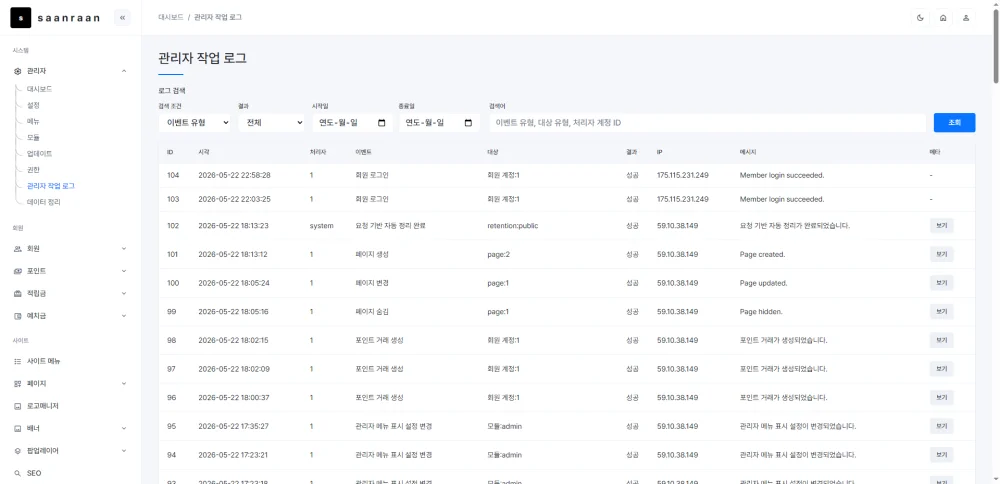Image resolution: width=1000 pixels, height=484 pixels.
Task: Click the people icon beside 회원
Action: click(x=18, y=249)
